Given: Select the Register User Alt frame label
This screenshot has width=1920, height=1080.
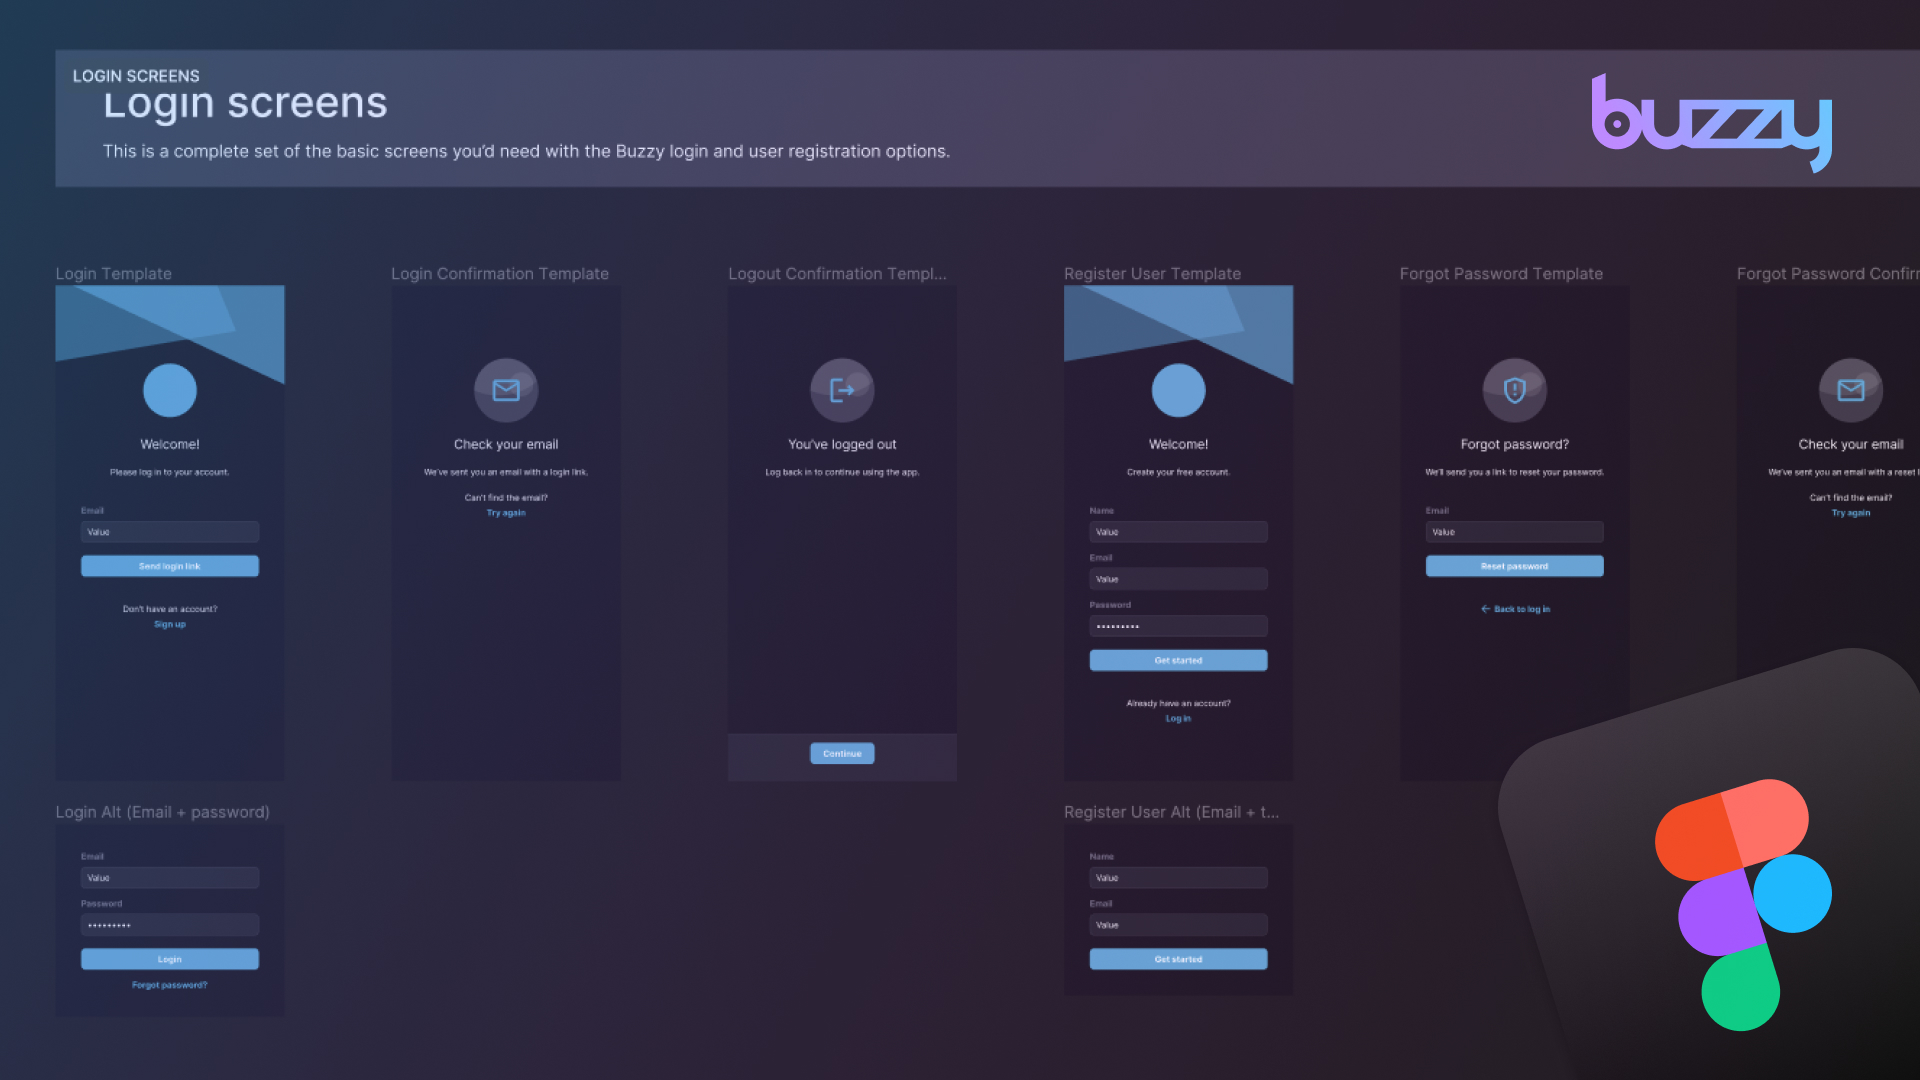Looking at the screenshot, I should click(1171, 812).
